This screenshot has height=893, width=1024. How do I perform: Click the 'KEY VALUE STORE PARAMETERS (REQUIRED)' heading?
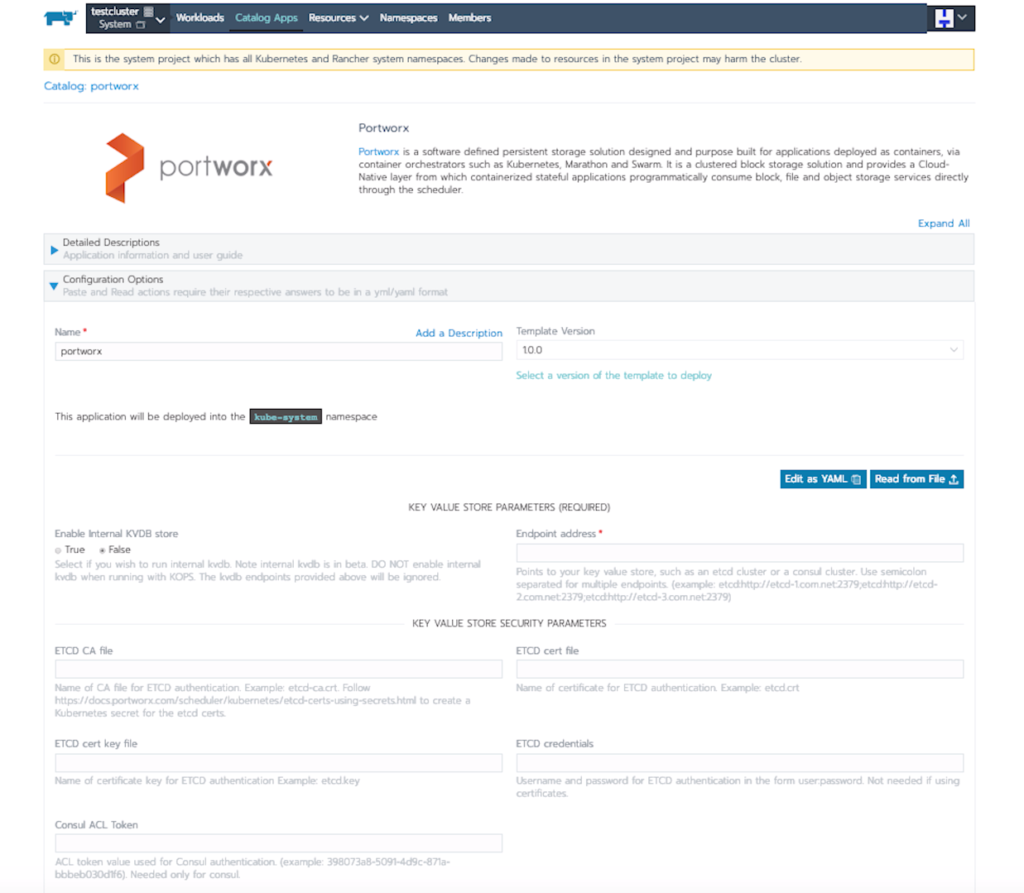pyautogui.click(x=509, y=508)
